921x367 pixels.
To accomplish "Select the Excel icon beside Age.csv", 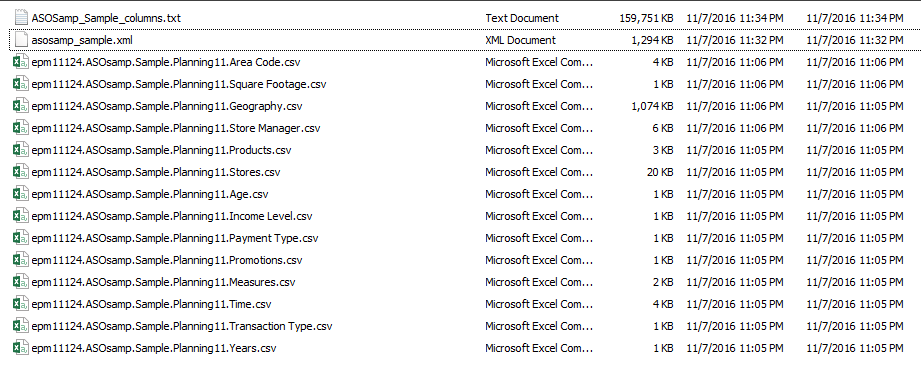I will (21, 194).
